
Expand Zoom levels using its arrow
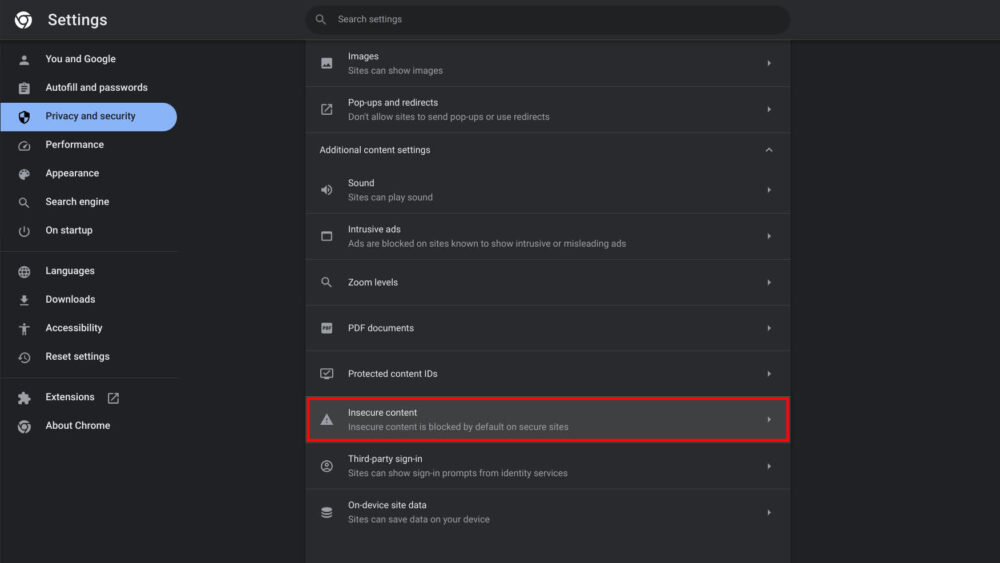coord(768,282)
